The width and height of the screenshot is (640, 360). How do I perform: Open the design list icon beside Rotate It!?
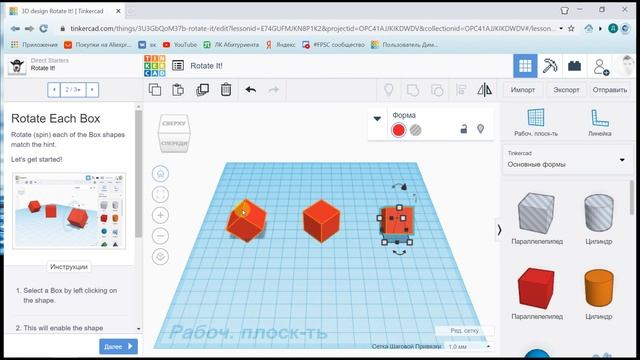(178, 65)
